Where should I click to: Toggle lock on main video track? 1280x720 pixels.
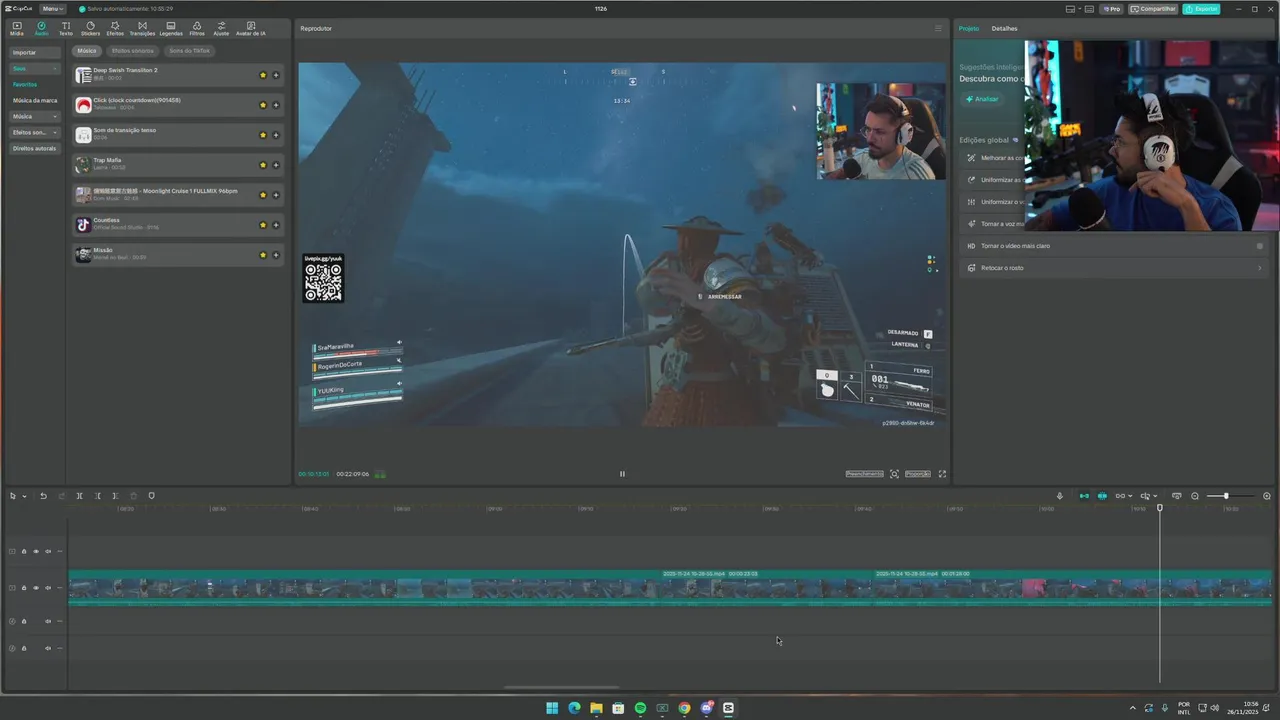[x=24, y=588]
